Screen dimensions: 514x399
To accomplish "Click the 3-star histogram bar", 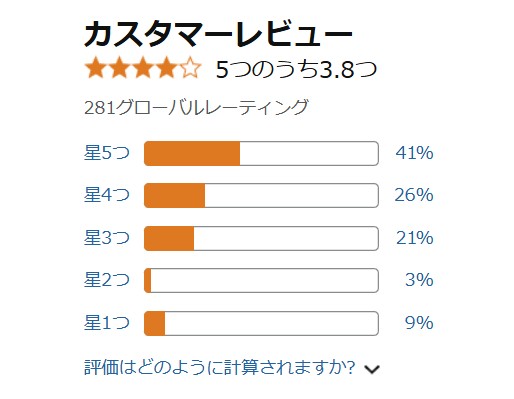I will pos(261,238).
